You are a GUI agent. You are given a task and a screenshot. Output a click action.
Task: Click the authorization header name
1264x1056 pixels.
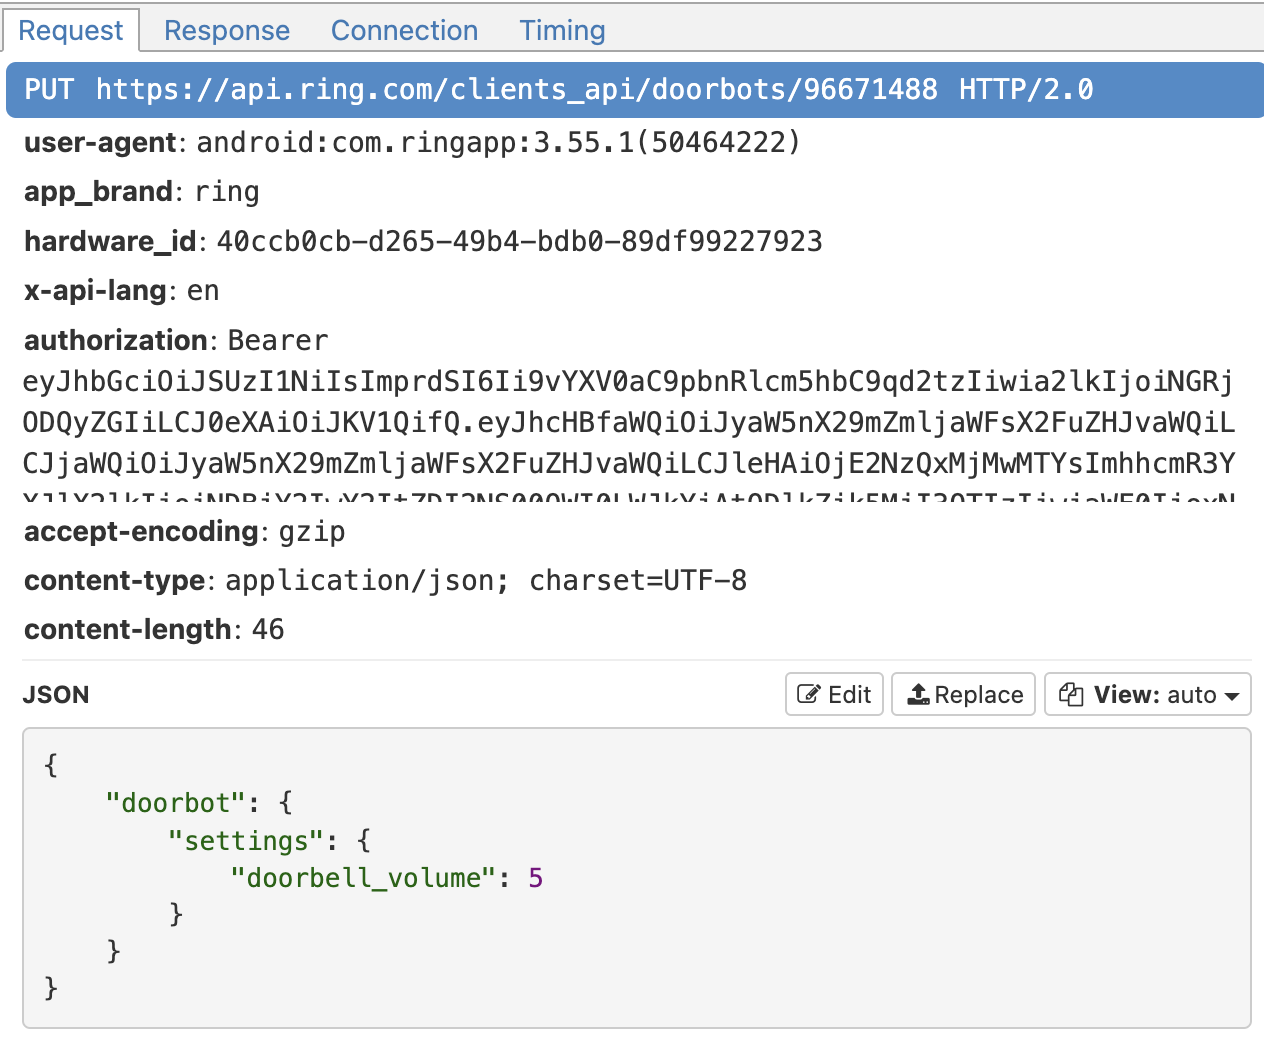coord(116,341)
